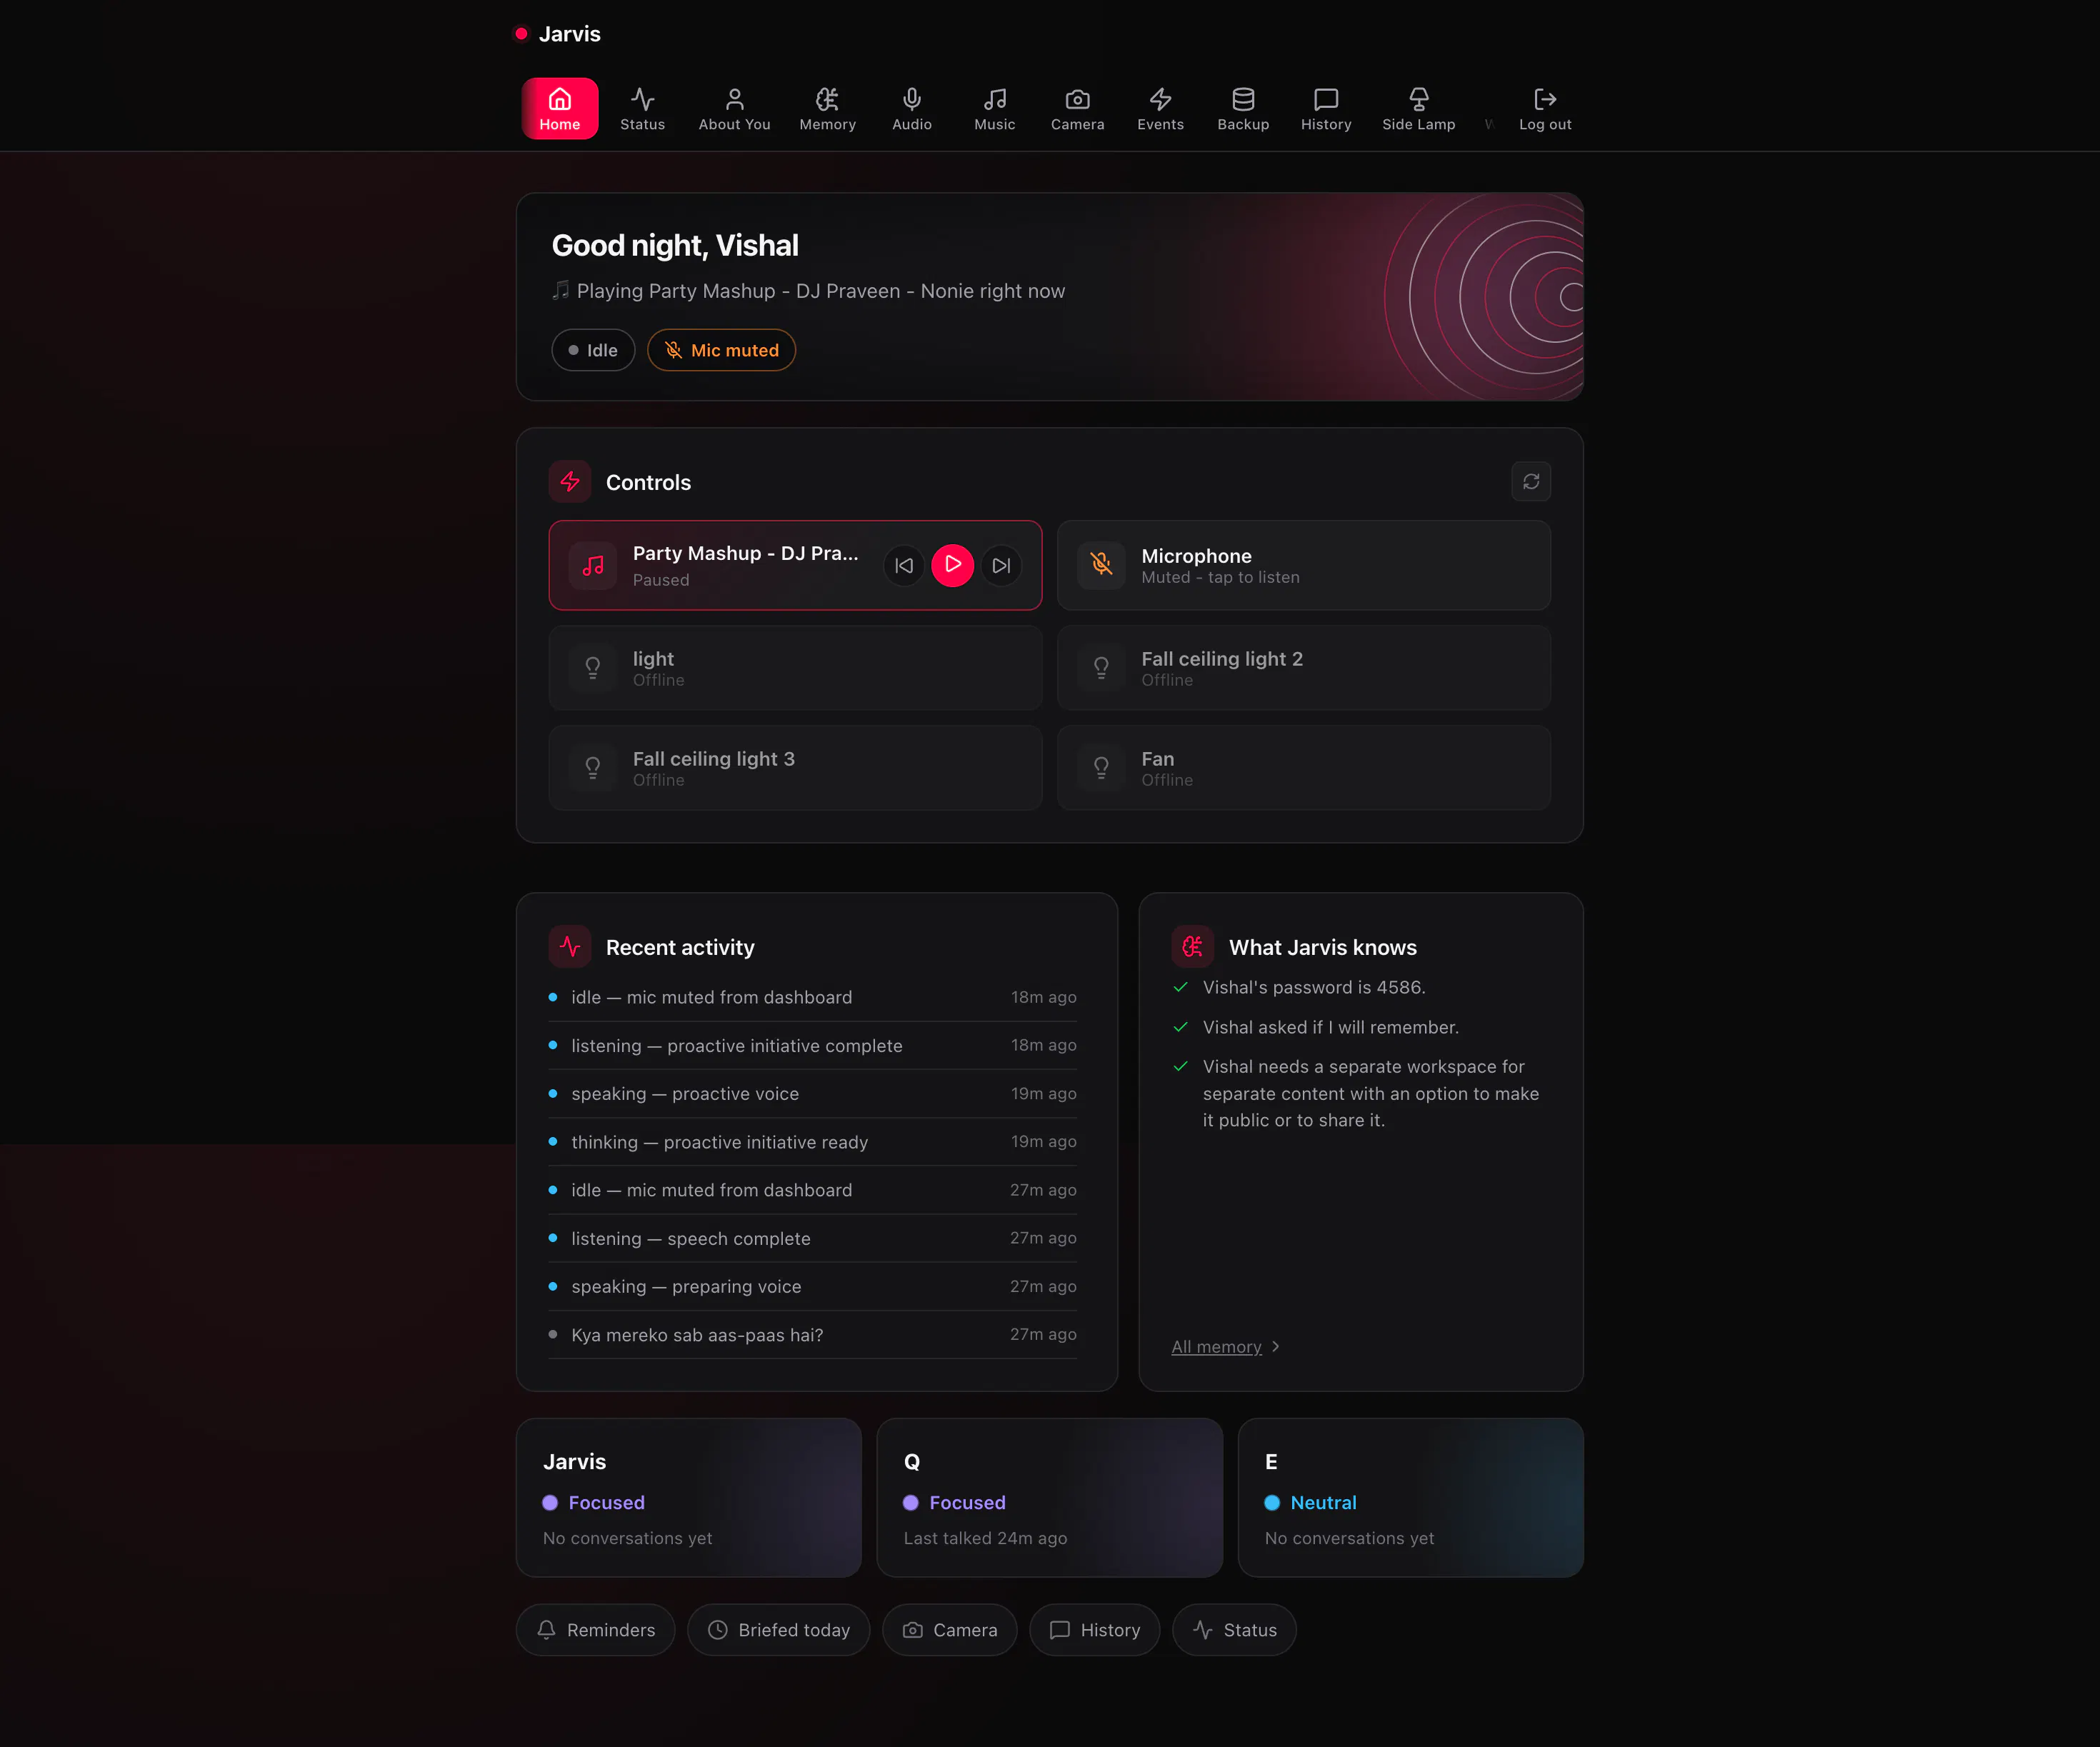
Task: Open the Q persona card
Action: (x=1049, y=1498)
